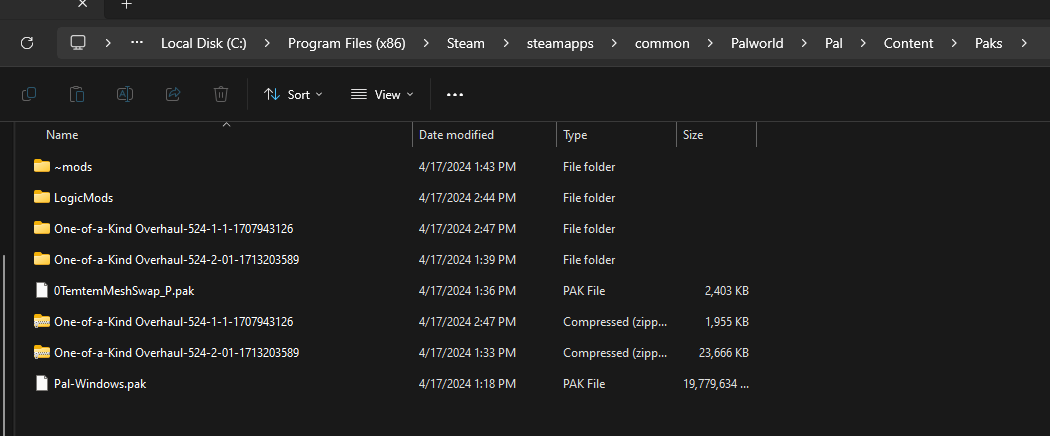Select 0TemtemMeshSwap_P.pak file icon

click(42, 291)
